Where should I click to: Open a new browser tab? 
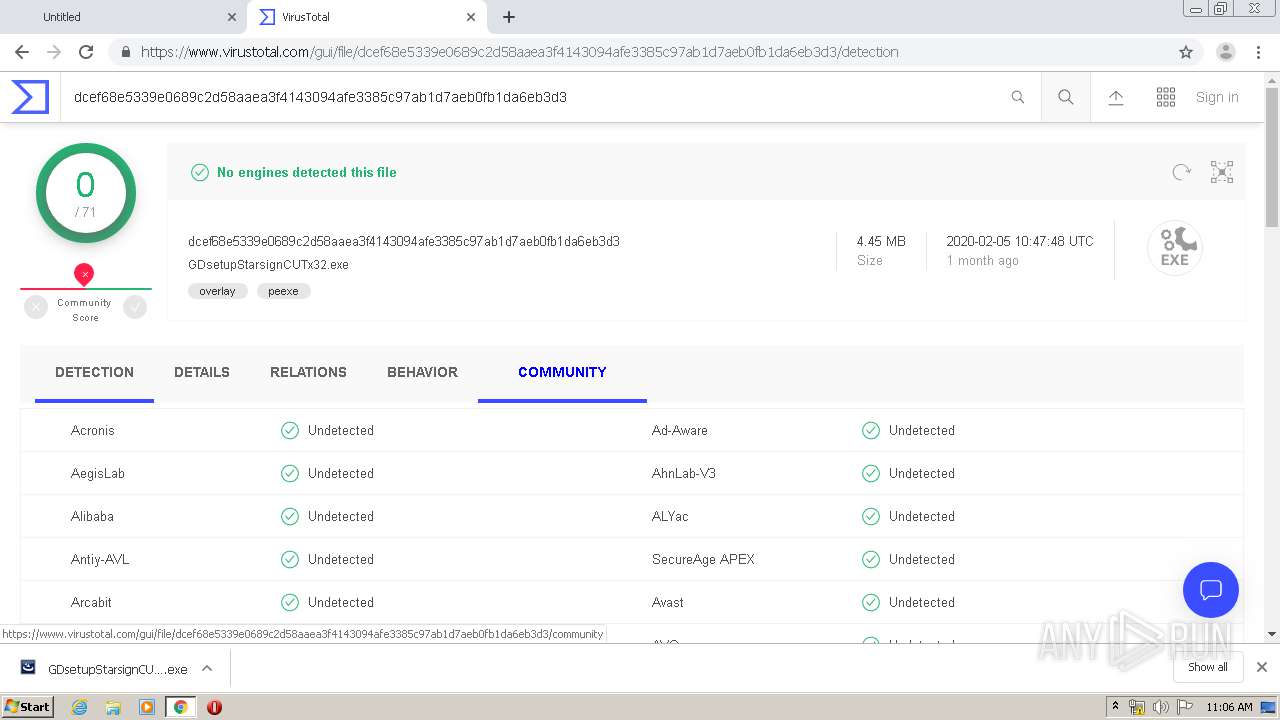point(509,17)
